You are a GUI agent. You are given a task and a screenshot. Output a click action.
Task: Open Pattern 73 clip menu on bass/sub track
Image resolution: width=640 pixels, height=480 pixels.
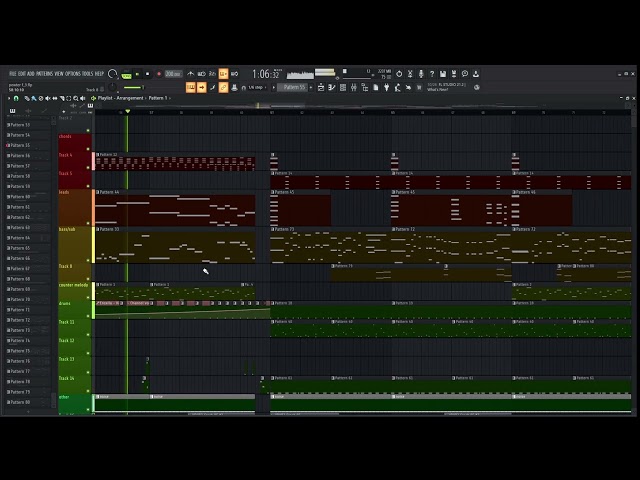point(273,229)
